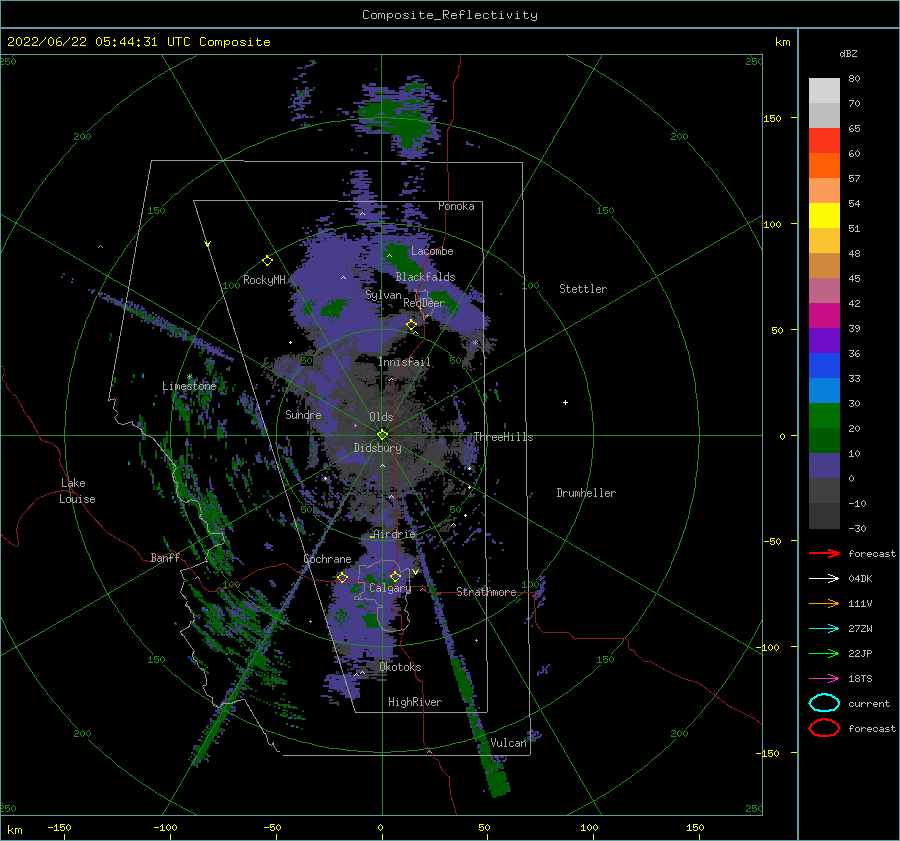
Task: Click the red forecast arrow in the legend
Action: (824, 553)
